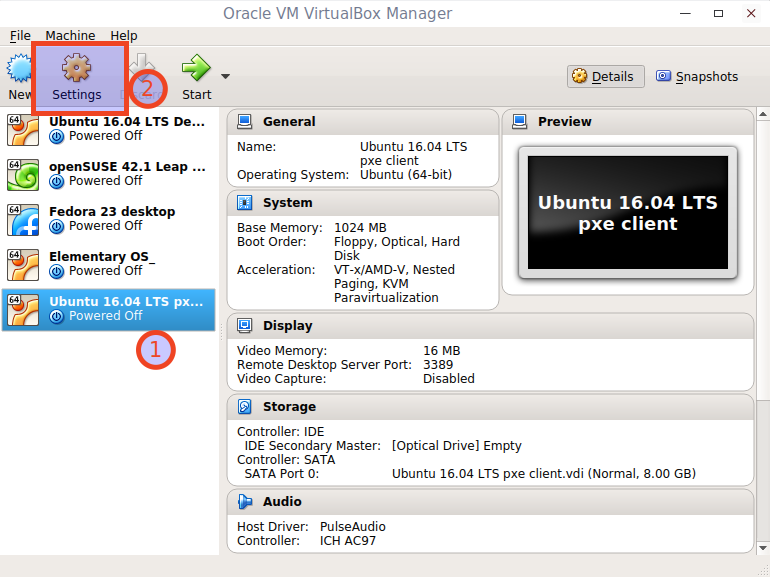Click the Video Capture Disabled value
The image size is (770, 577).
click(x=448, y=379)
